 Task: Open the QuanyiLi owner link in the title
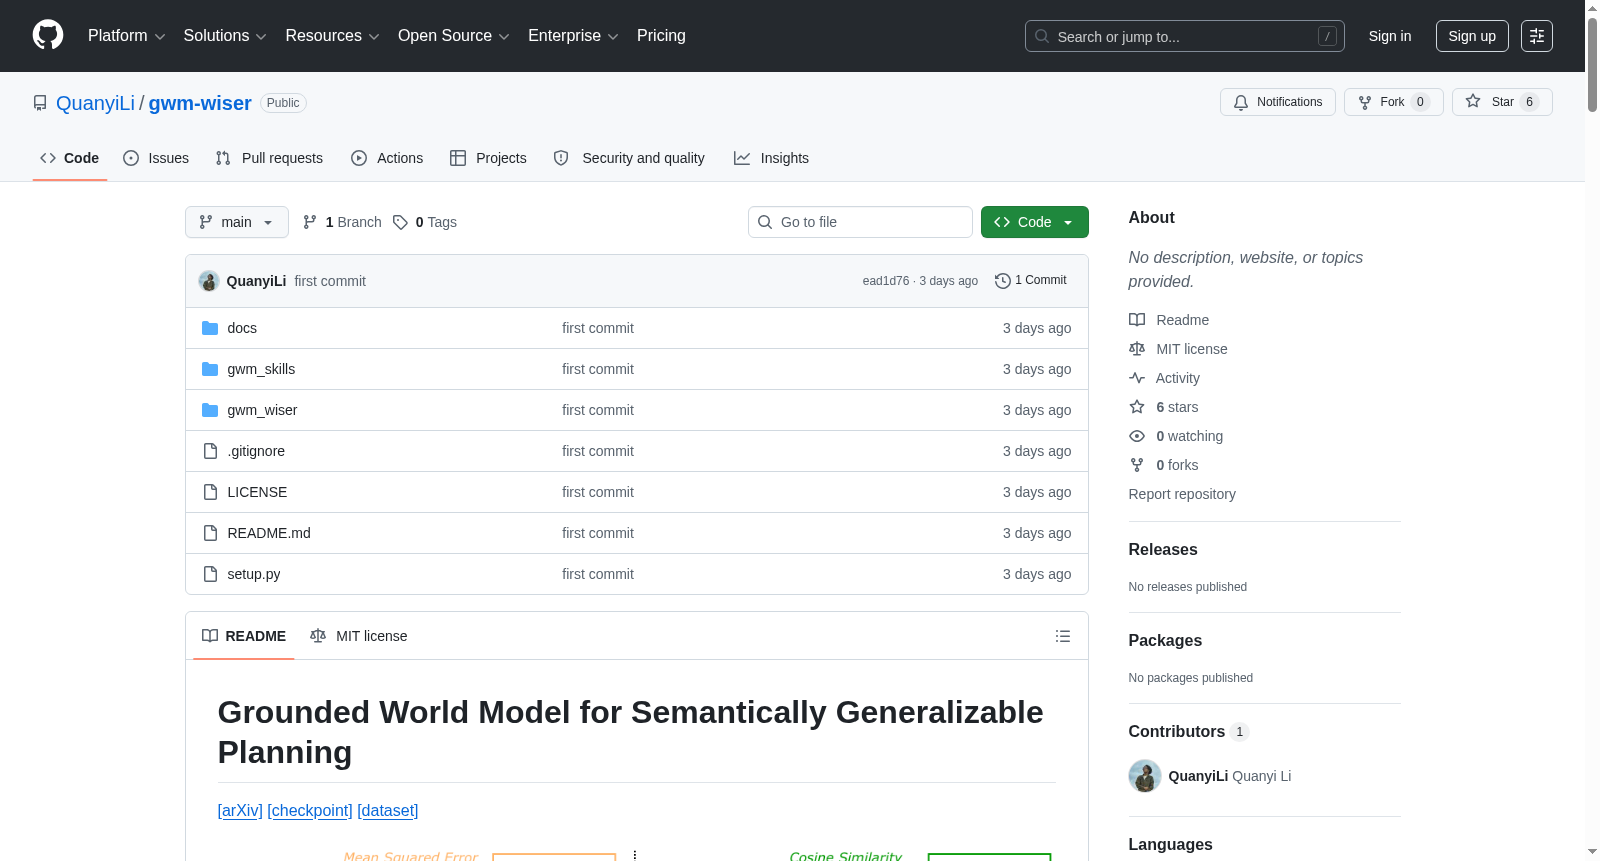coord(95,103)
